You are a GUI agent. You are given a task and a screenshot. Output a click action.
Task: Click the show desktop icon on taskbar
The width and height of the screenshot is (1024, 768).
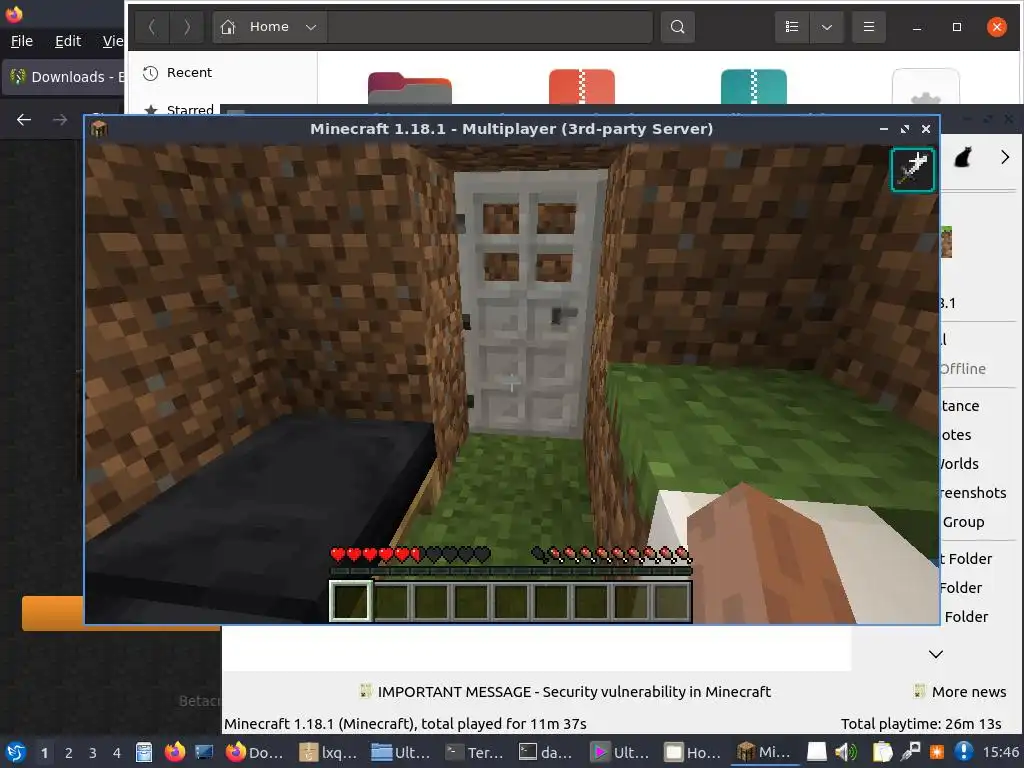[204, 752]
